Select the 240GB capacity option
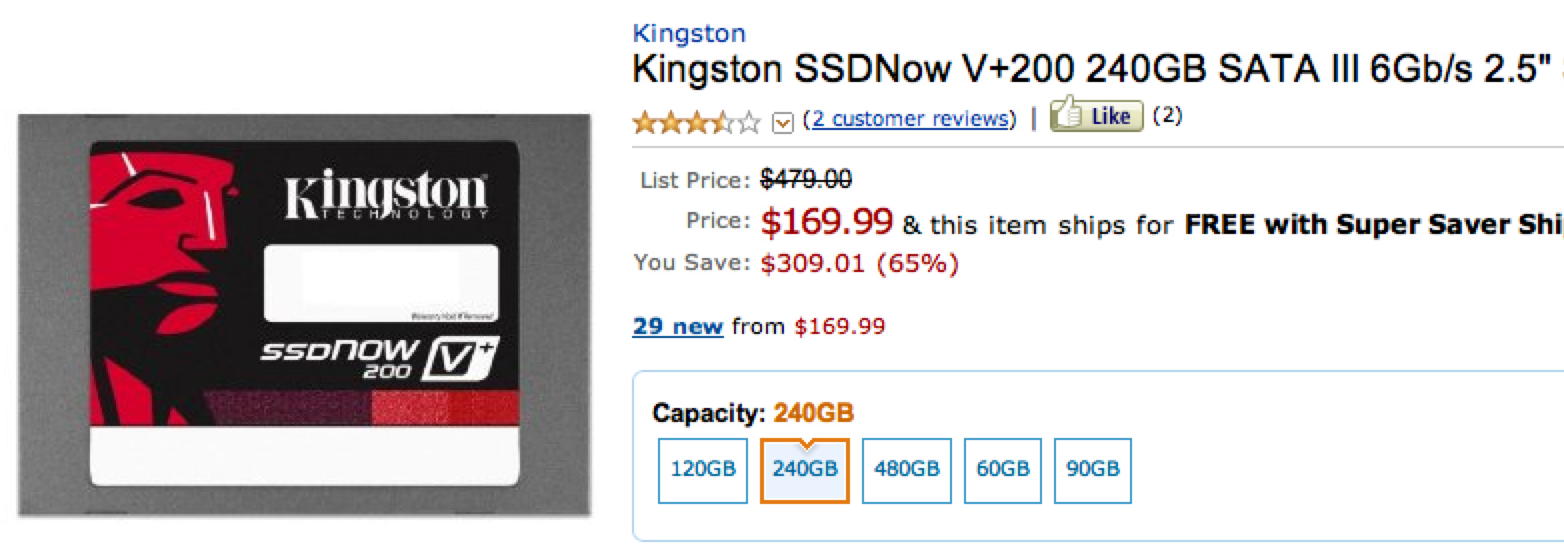Screen dimensions: 1564x548 click(x=805, y=470)
